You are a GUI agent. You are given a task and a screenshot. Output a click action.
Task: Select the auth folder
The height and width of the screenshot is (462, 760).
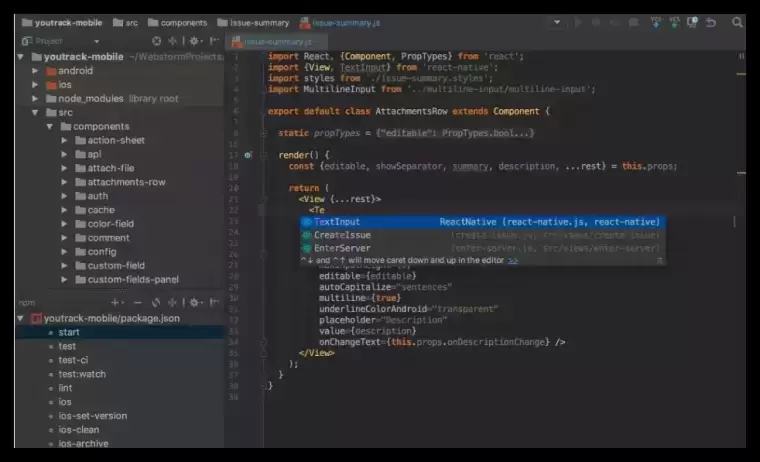point(92,196)
